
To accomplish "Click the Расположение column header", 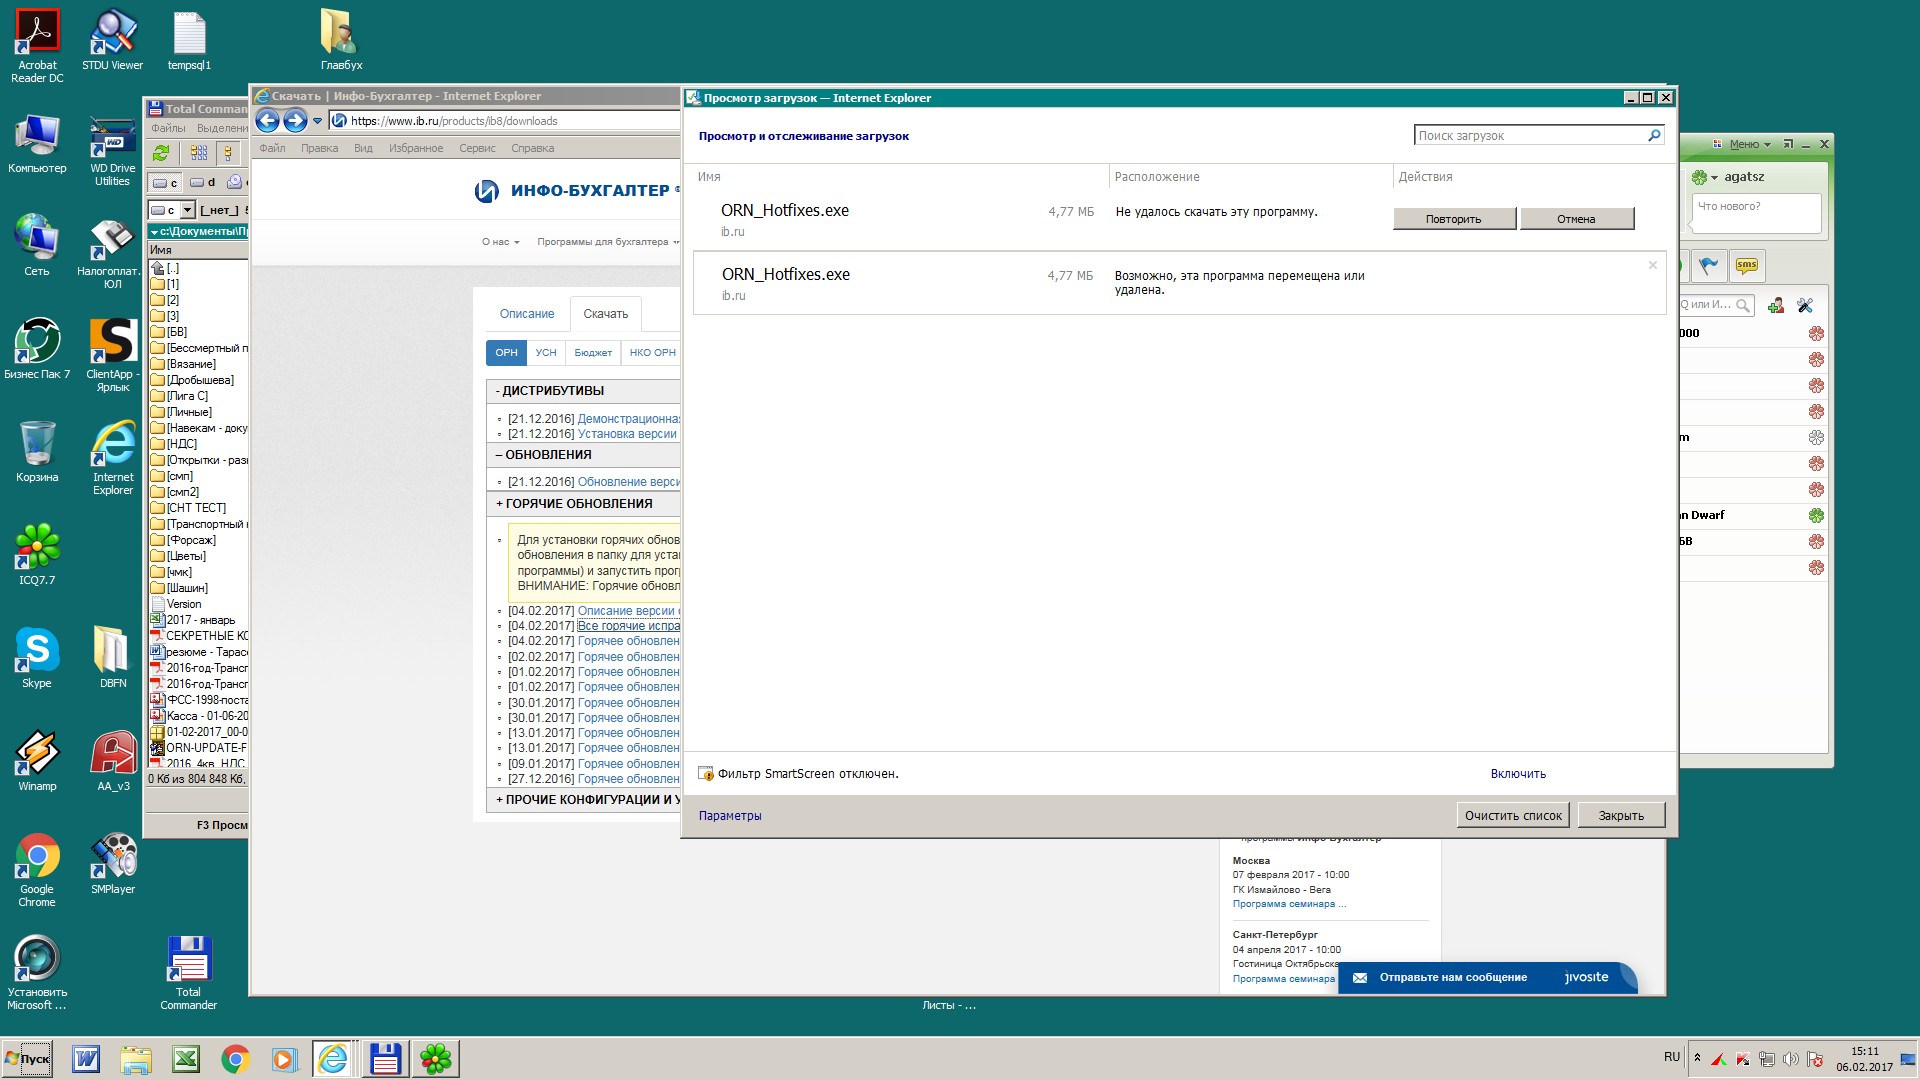I will click(x=1157, y=177).
